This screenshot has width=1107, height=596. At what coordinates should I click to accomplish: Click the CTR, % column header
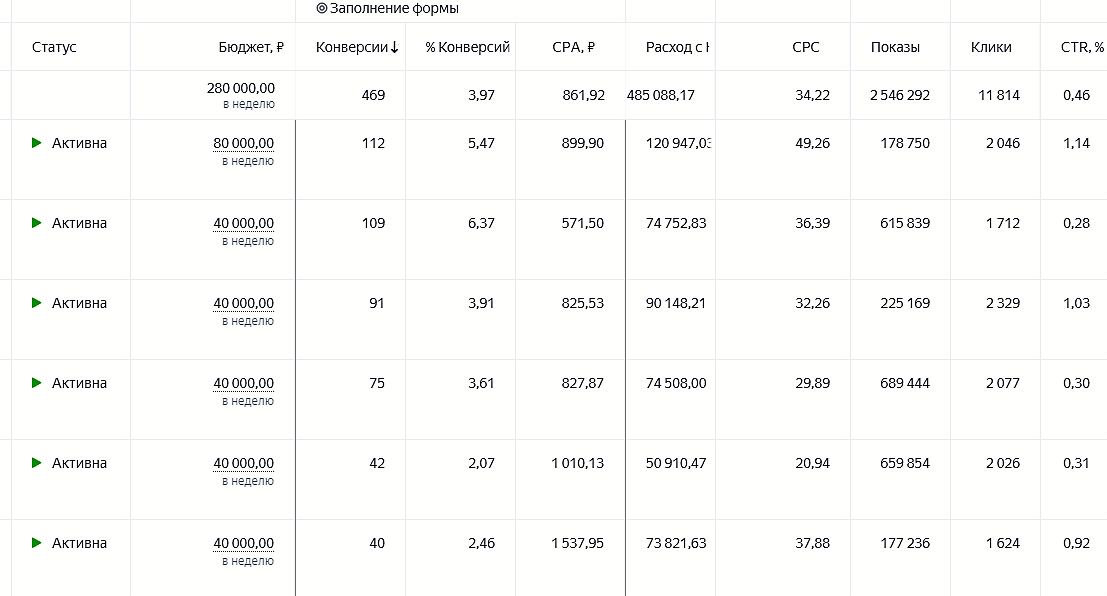[x=1082, y=47]
